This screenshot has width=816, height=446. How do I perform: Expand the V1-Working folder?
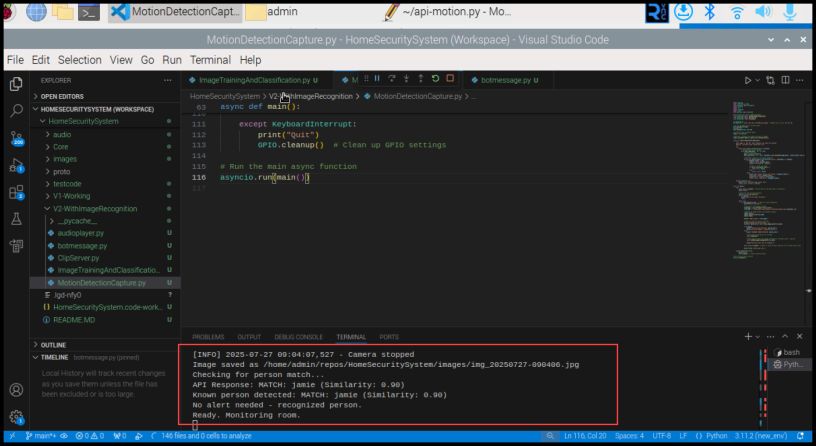pyautogui.click(x=71, y=196)
